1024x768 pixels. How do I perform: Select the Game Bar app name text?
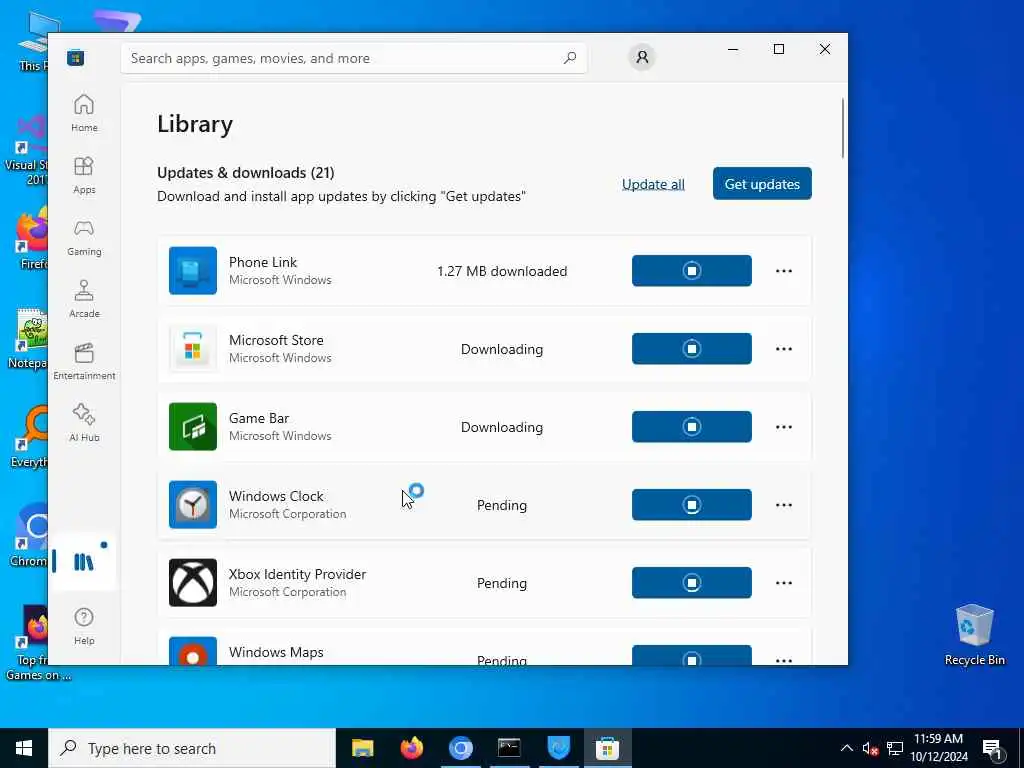(259, 418)
